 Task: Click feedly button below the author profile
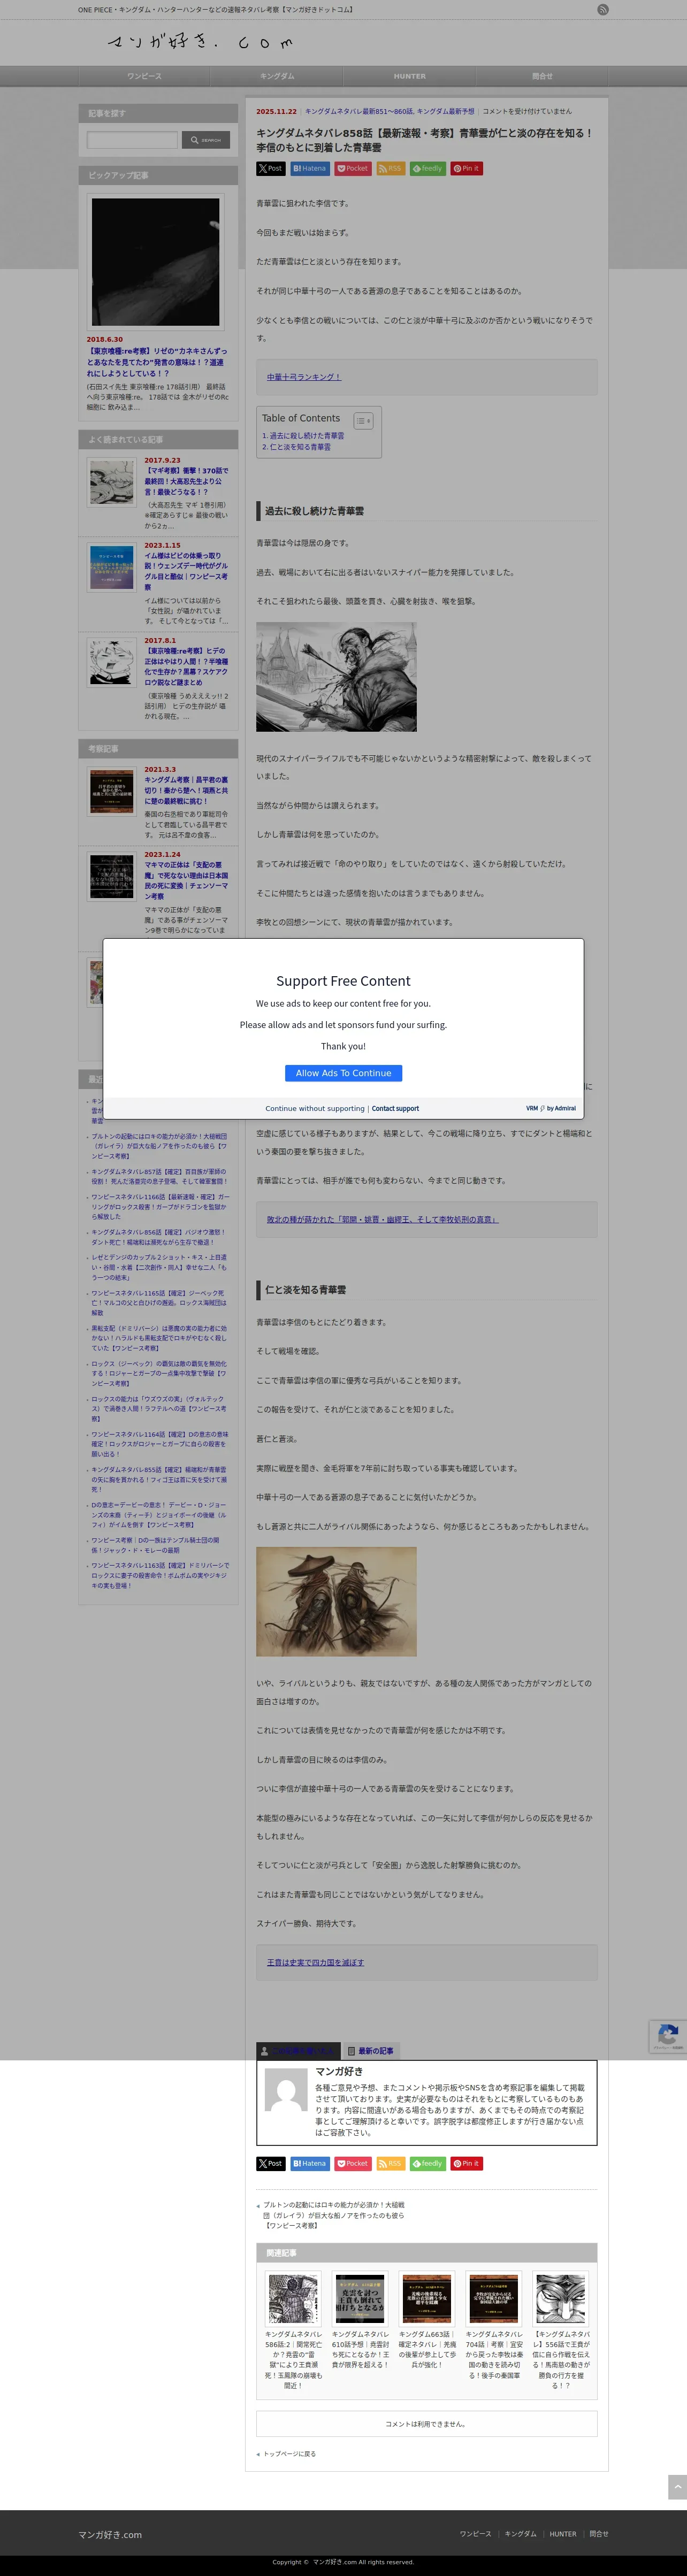[x=427, y=2163]
